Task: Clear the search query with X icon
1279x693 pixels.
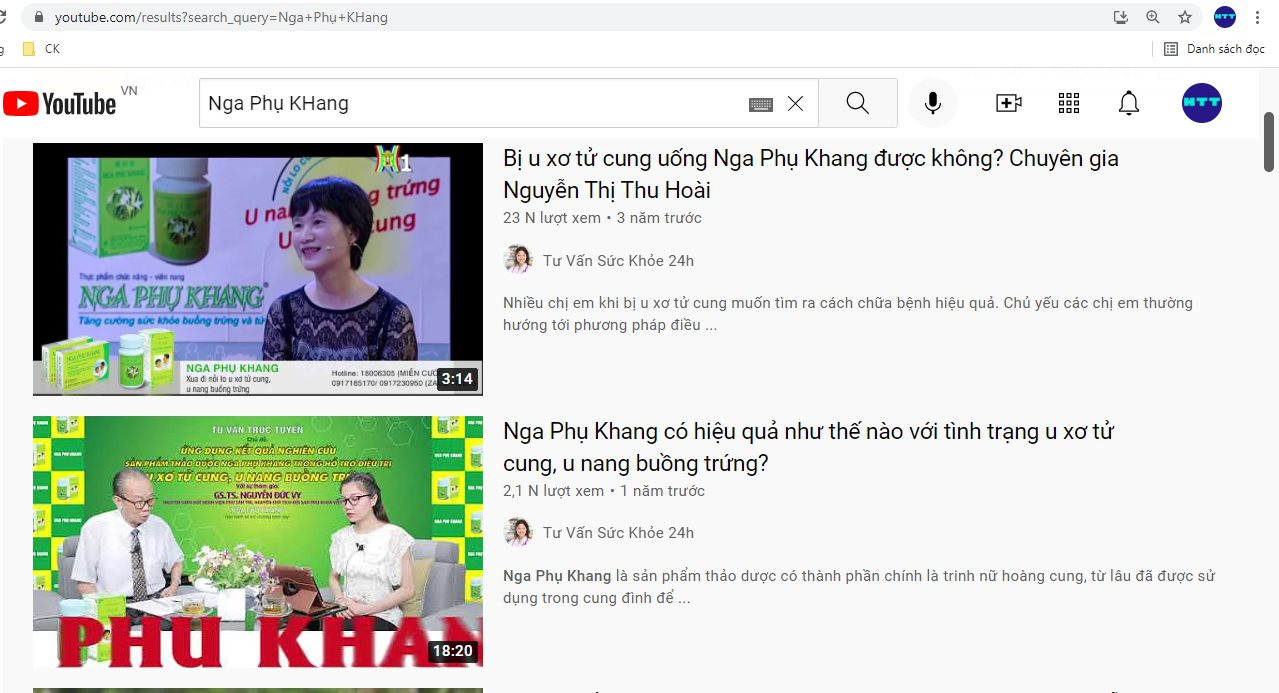Action: [x=795, y=103]
